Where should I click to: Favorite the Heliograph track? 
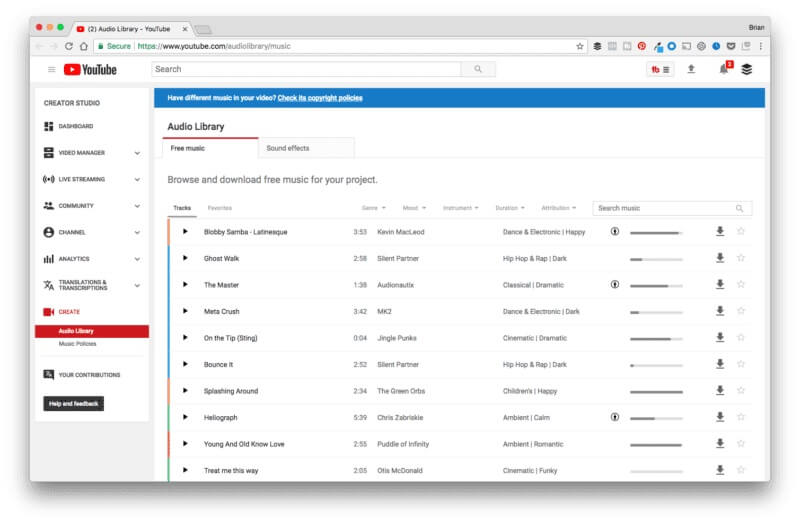[x=741, y=417]
